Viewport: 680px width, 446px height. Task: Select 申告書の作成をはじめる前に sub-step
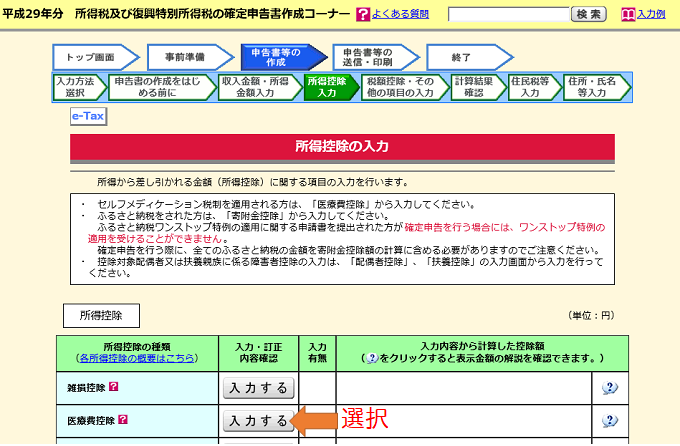click(162, 87)
